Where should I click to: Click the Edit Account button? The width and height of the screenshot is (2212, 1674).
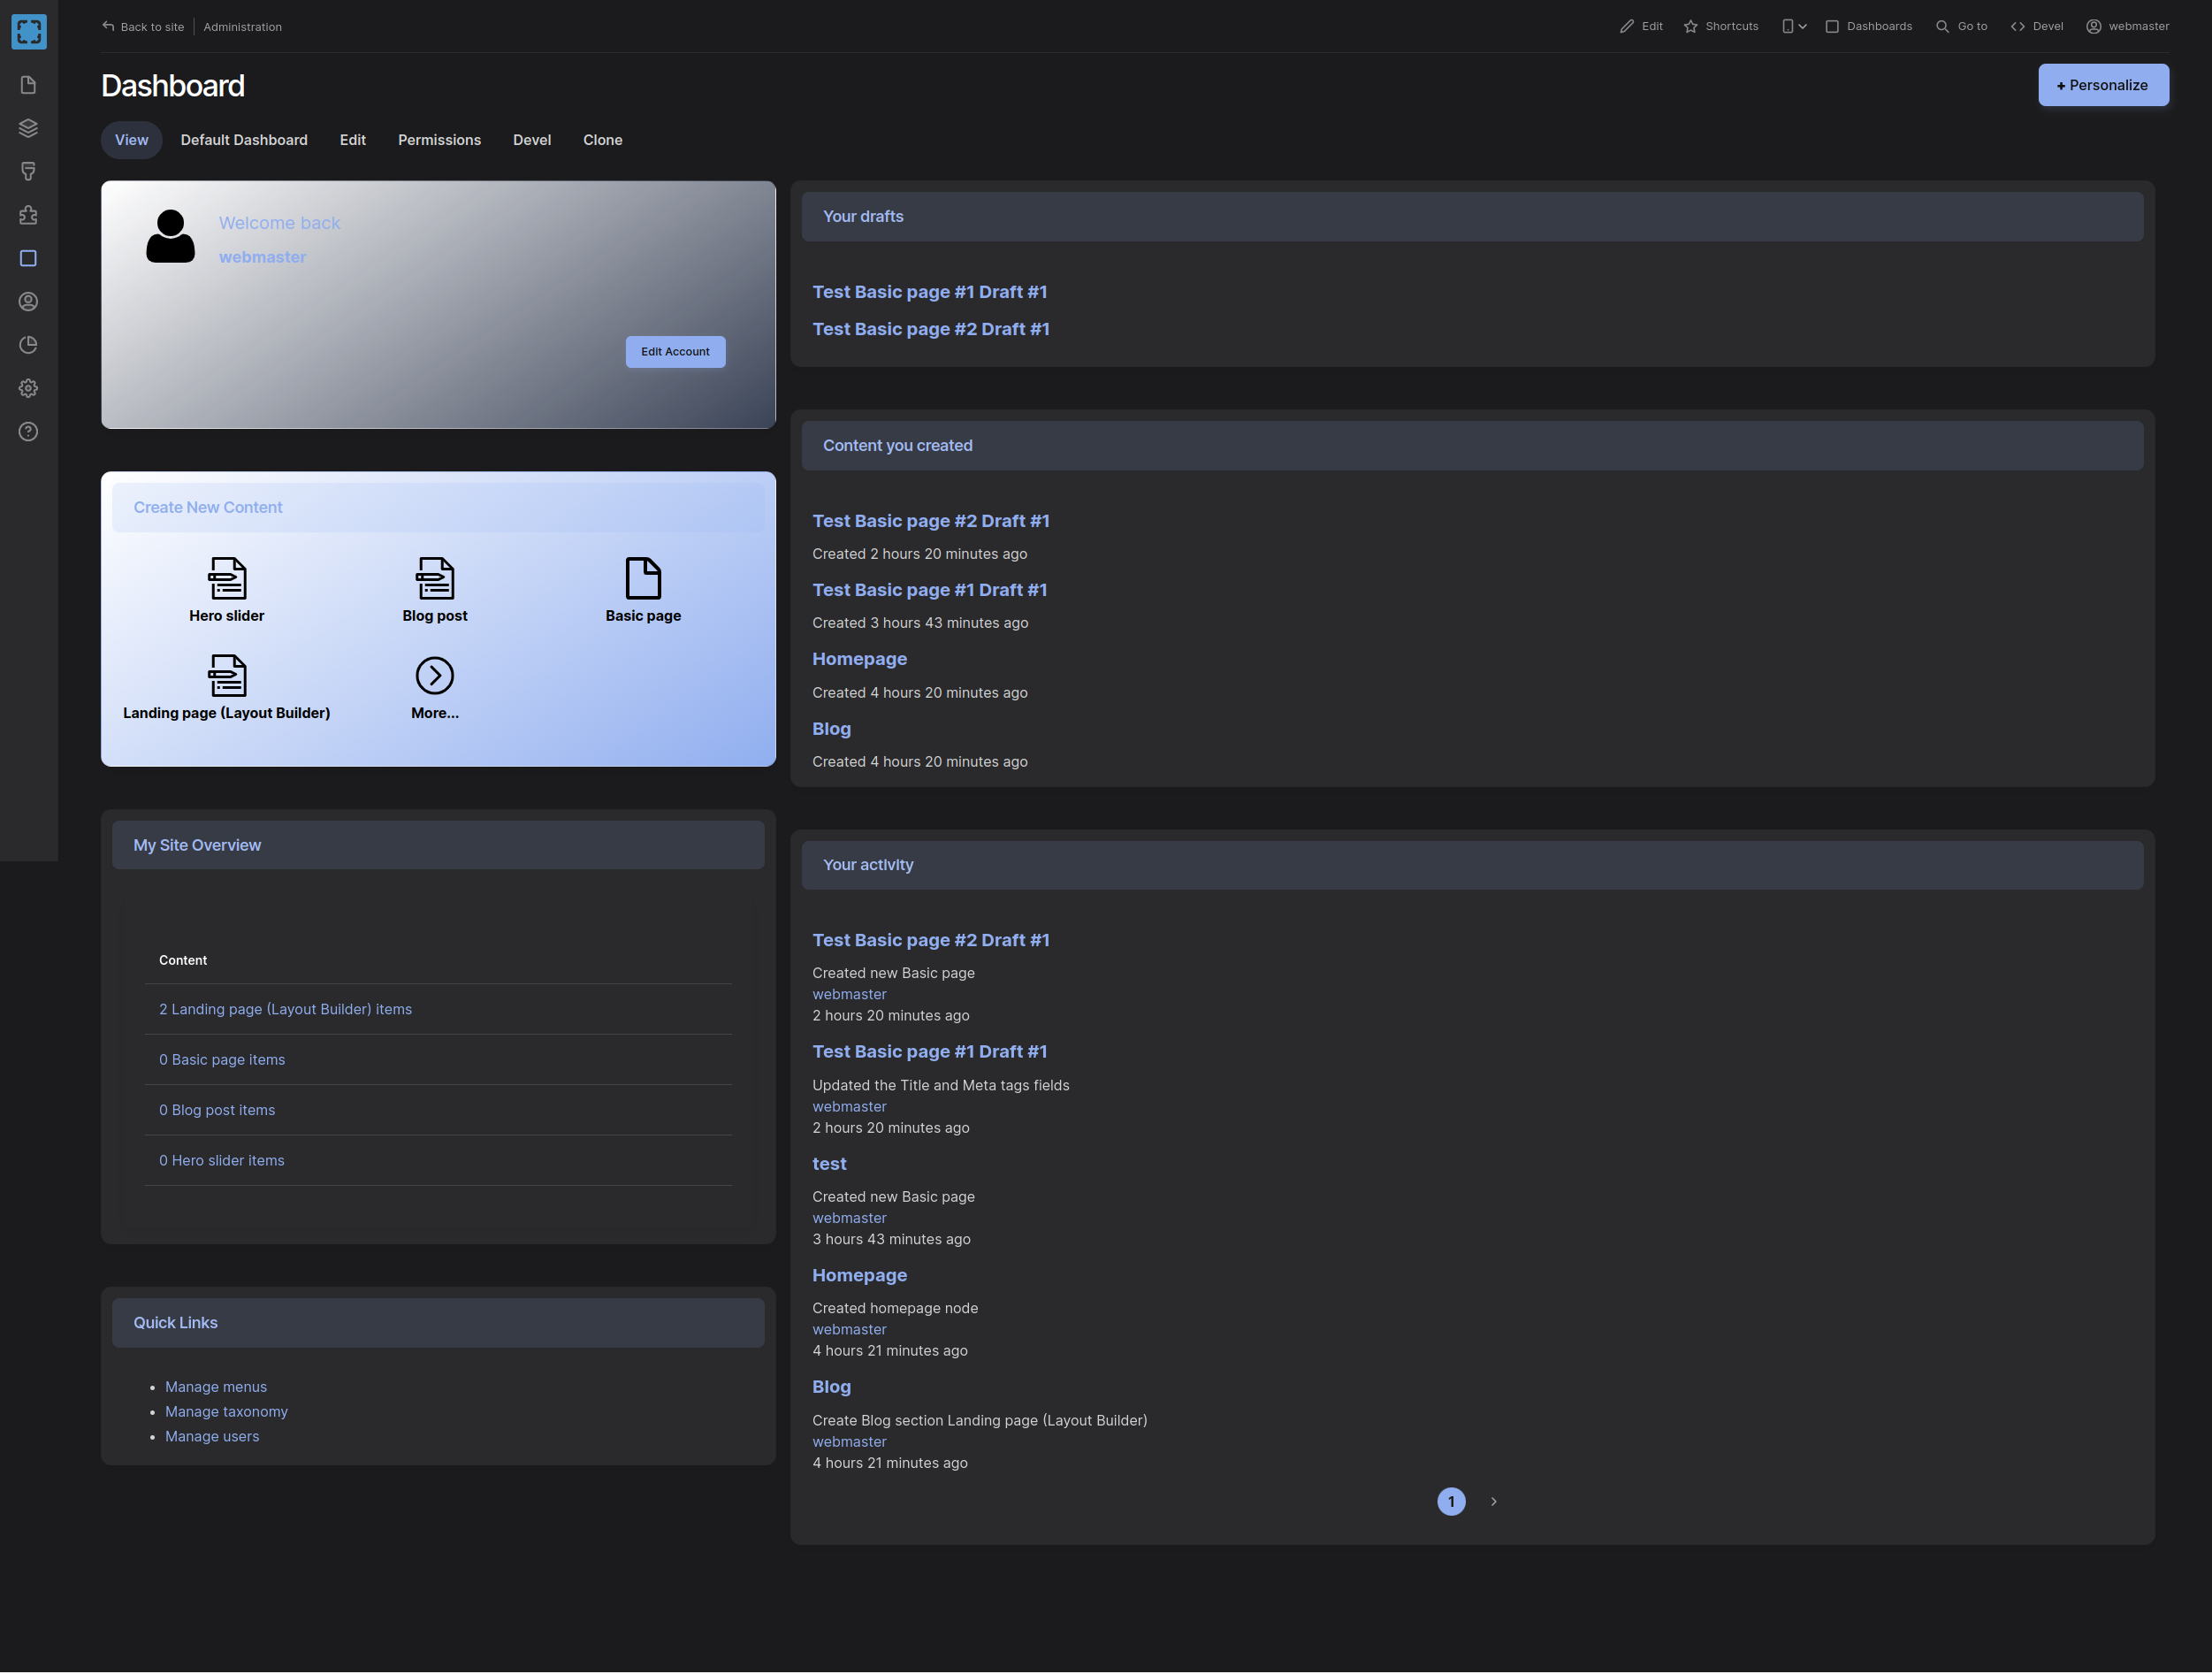pos(675,352)
